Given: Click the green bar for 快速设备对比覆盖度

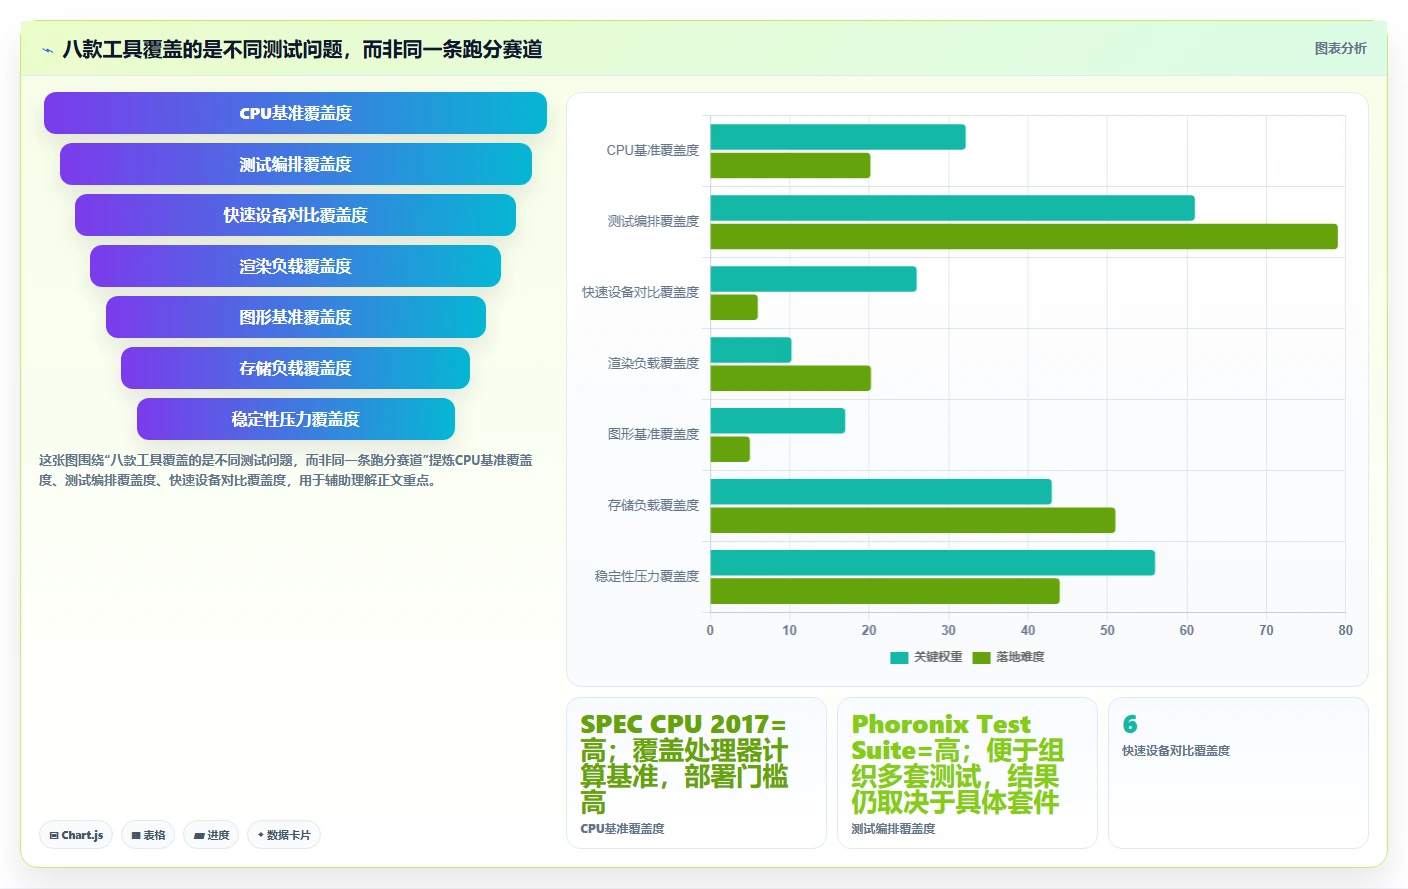Looking at the screenshot, I should coord(734,307).
